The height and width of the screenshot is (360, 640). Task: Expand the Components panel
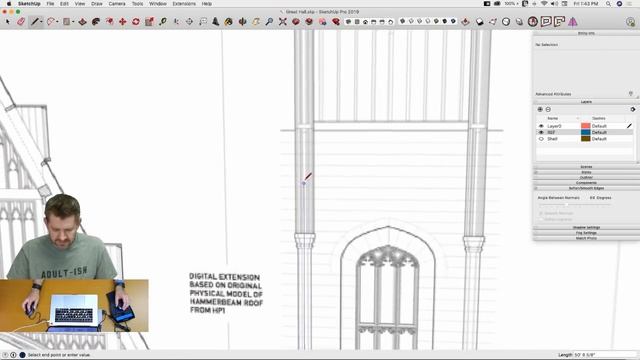[586, 183]
